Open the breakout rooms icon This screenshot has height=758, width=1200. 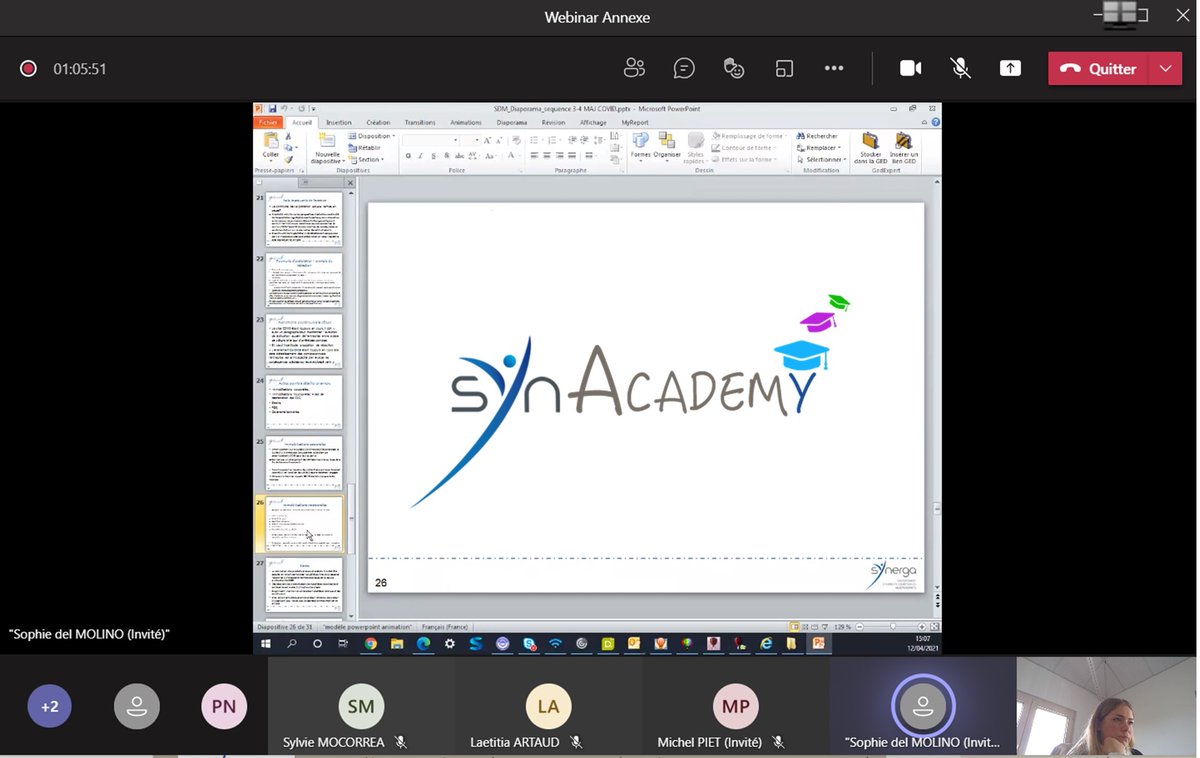click(x=784, y=68)
